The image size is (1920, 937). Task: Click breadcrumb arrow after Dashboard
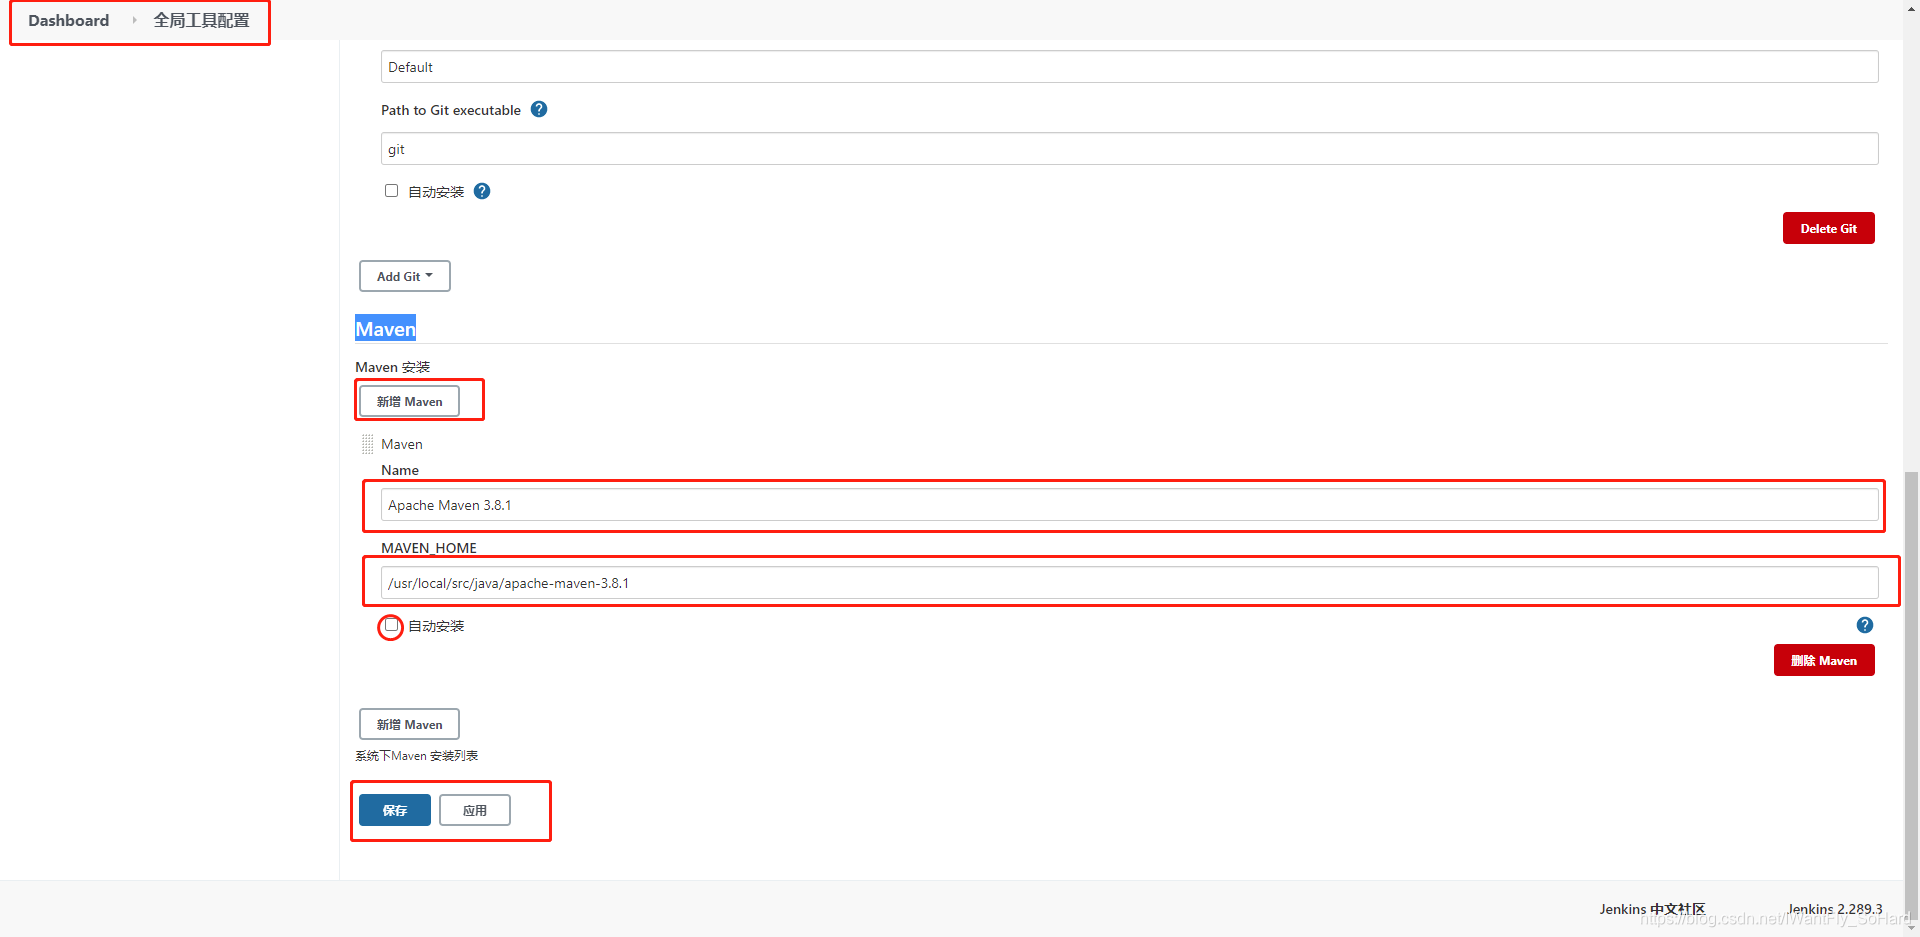[x=134, y=20]
